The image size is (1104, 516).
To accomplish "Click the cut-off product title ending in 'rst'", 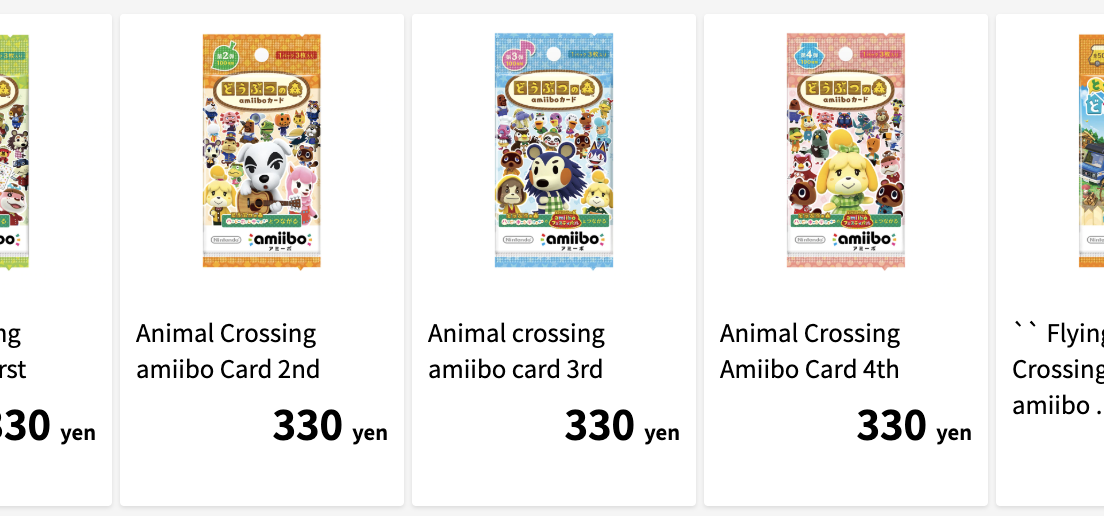I will coord(12,351).
